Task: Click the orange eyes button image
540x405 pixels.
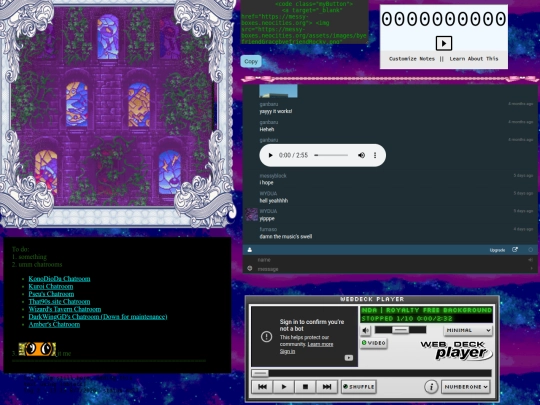Action: click(x=37, y=349)
